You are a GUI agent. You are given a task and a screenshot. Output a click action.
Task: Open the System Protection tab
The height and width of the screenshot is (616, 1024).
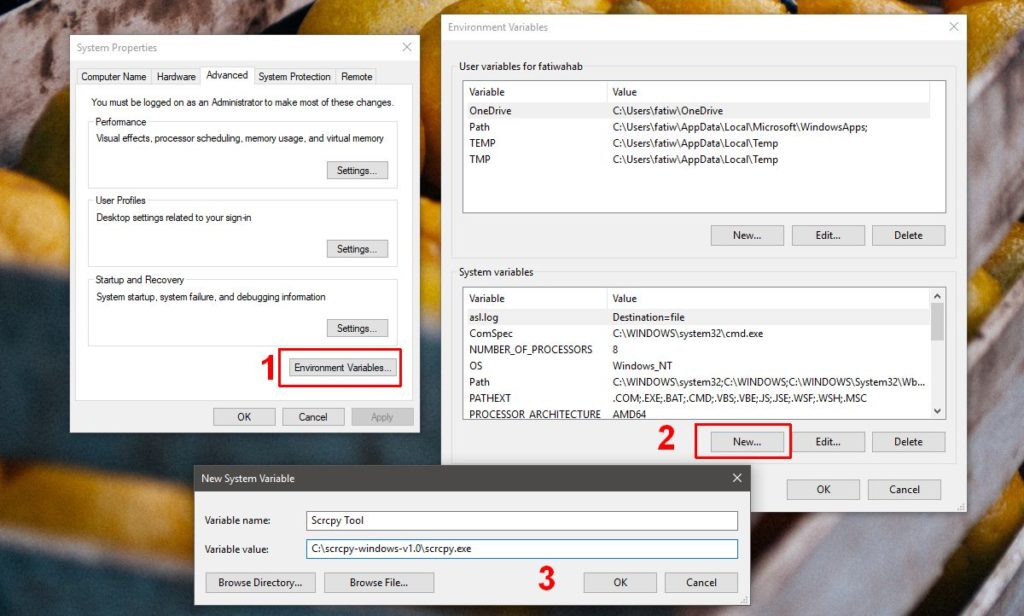point(294,75)
